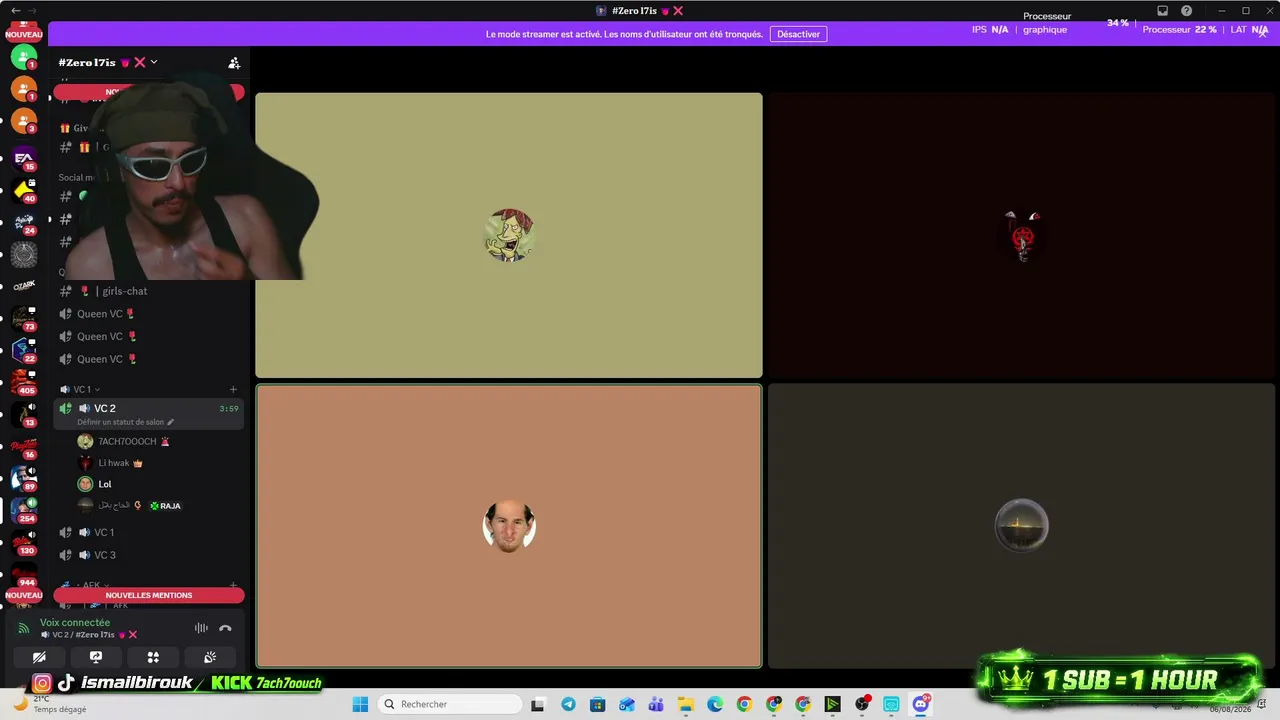Select user 7ACH7OOOCH in VC 2
Screen dimensions: 1280x720
158,441
